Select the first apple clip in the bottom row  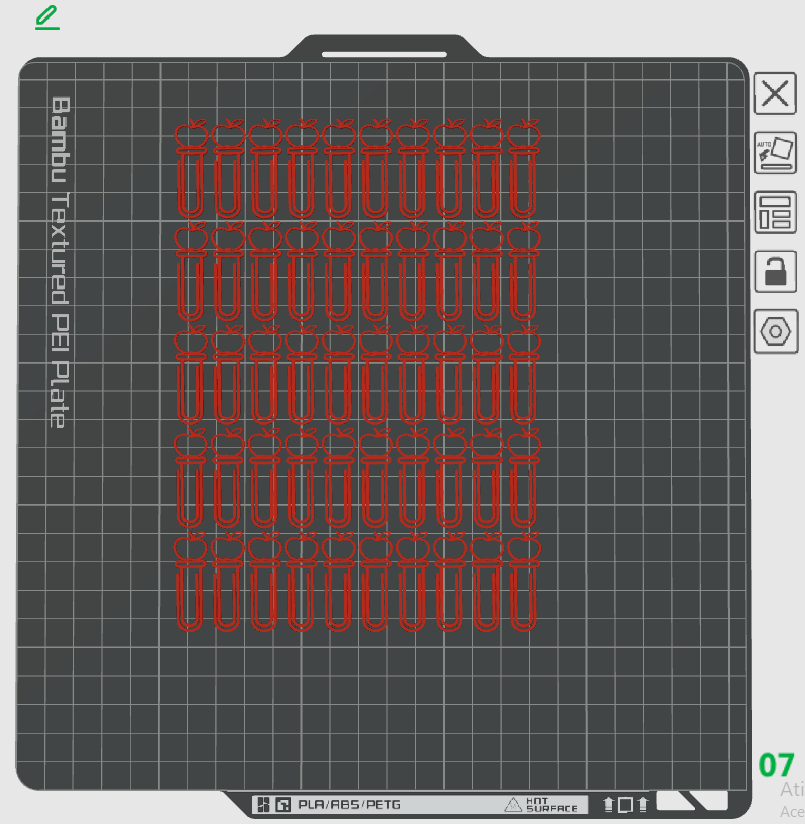190,581
